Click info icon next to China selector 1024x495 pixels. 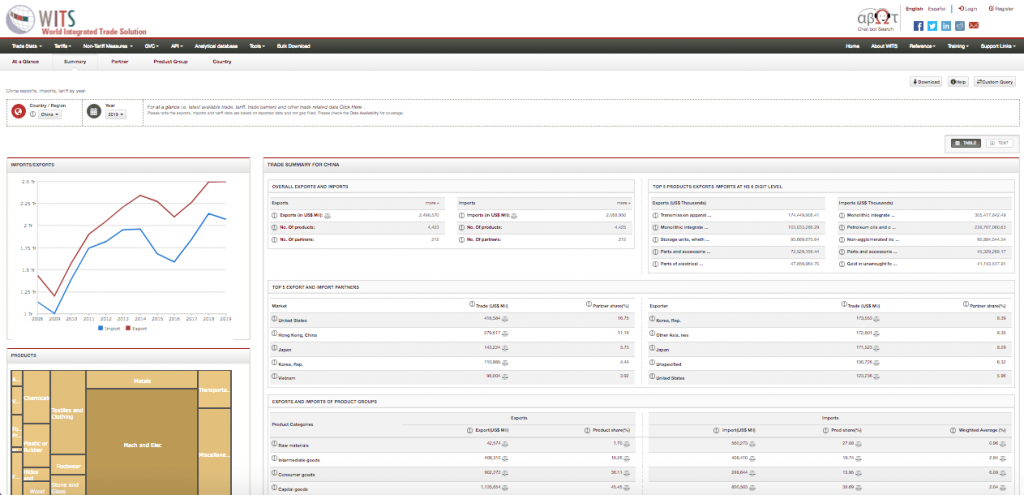(x=33, y=114)
